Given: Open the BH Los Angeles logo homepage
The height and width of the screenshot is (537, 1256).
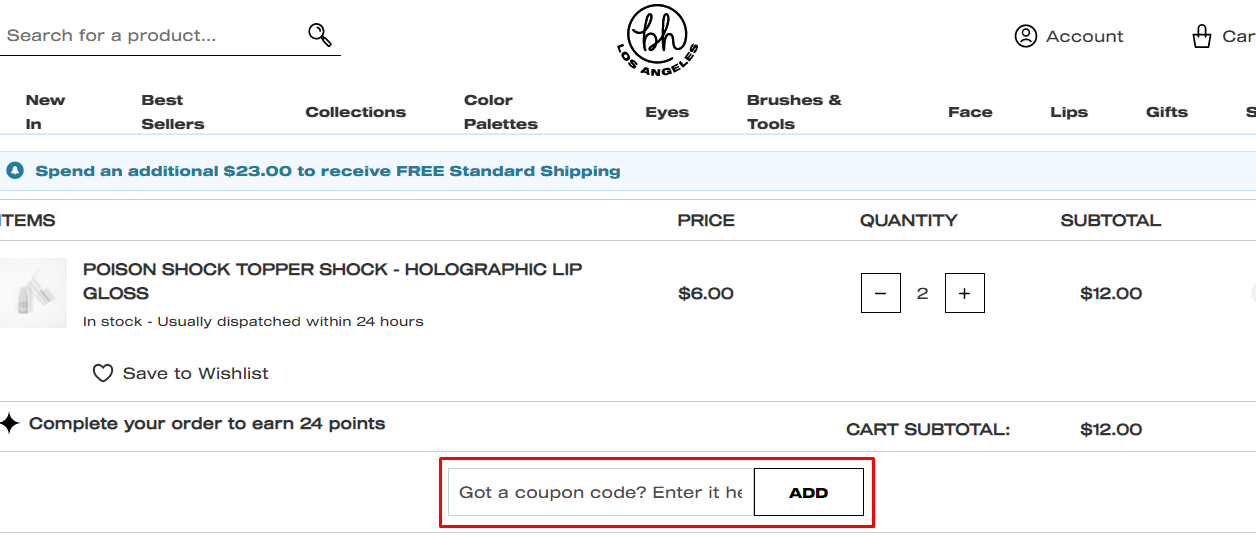Looking at the screenshot, I should click(x=657, y=41).
